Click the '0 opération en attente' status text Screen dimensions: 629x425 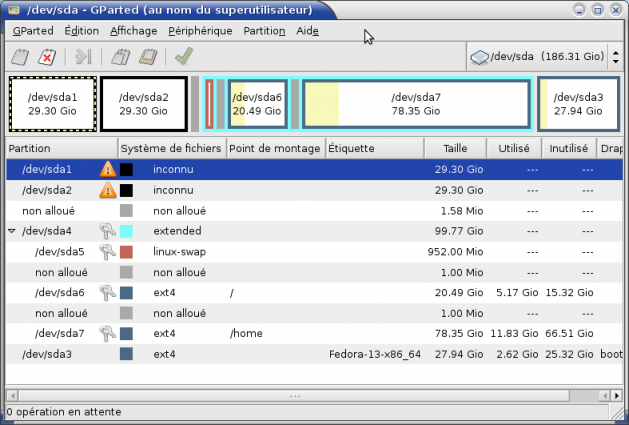(x=64, y=412)
